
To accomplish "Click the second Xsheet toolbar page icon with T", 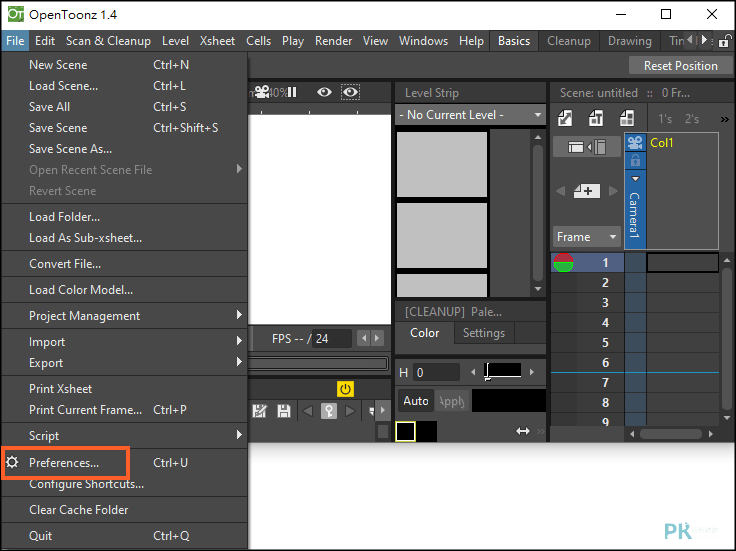I will [596, 118].
